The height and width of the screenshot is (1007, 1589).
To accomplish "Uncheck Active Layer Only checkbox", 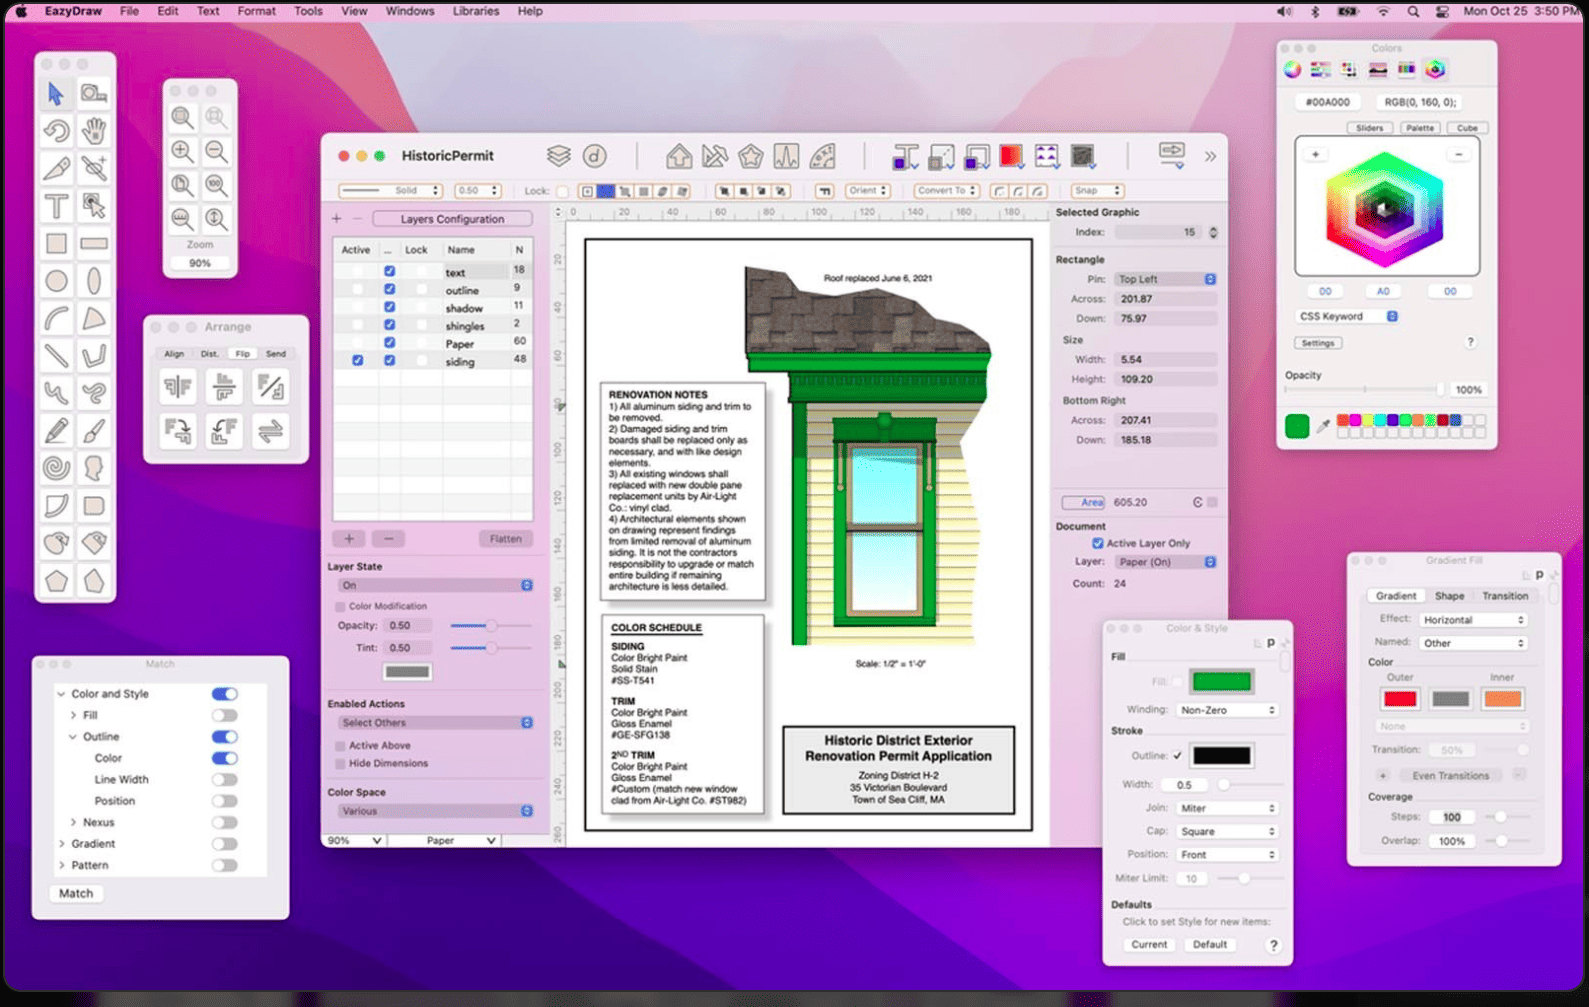I will pyautogui.click(x=1097, y=543).
